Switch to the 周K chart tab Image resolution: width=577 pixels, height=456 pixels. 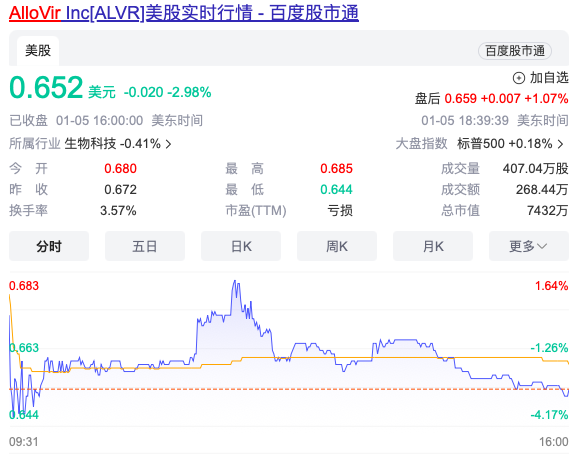pyautogui.click(x=337, y=246)
